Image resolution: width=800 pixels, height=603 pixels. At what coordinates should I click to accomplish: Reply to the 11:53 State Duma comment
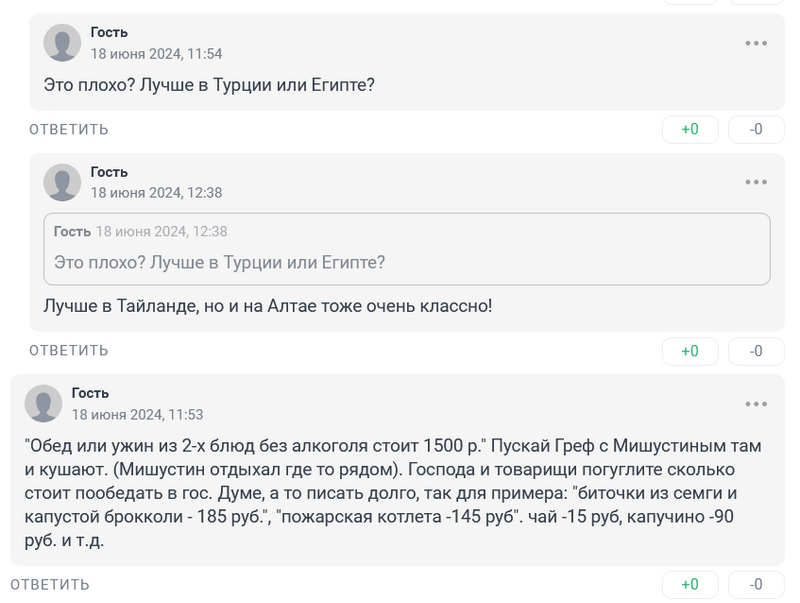[50, 585]
